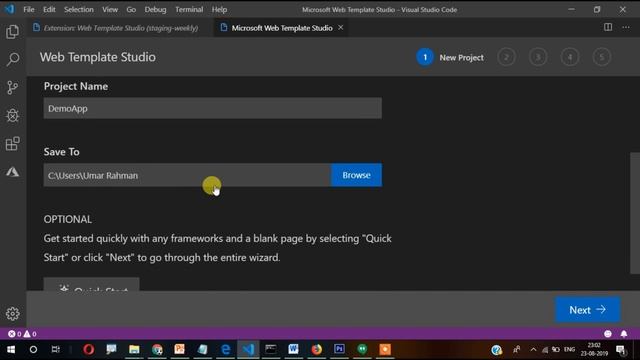Image resolution: width=640 pixels, height=360 pixels.
Task: Click the Project Name field with DemoApp
Action: coord(213,108)
